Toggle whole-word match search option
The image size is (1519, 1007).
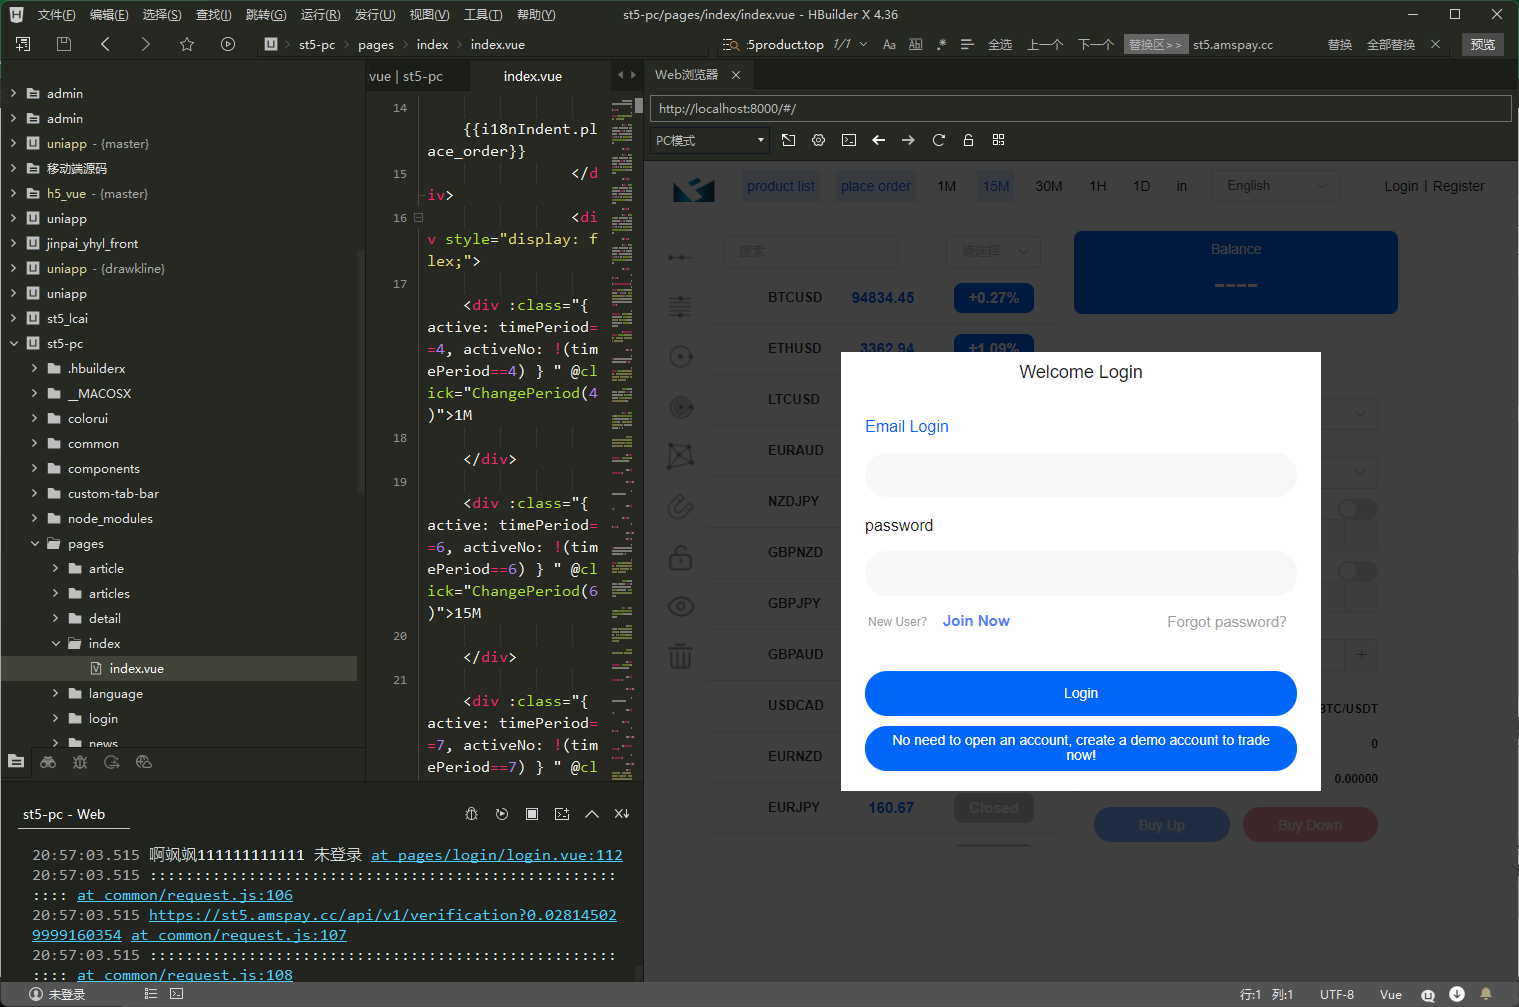[x=915, y=45]
